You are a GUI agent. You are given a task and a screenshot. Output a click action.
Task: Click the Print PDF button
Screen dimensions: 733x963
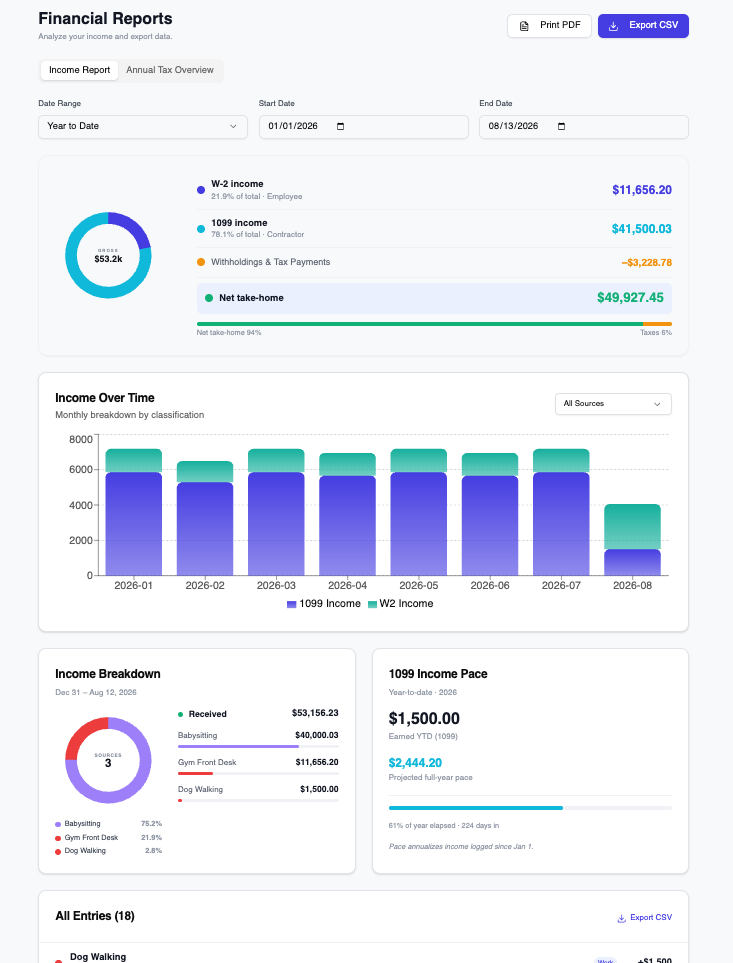point(549,26)
